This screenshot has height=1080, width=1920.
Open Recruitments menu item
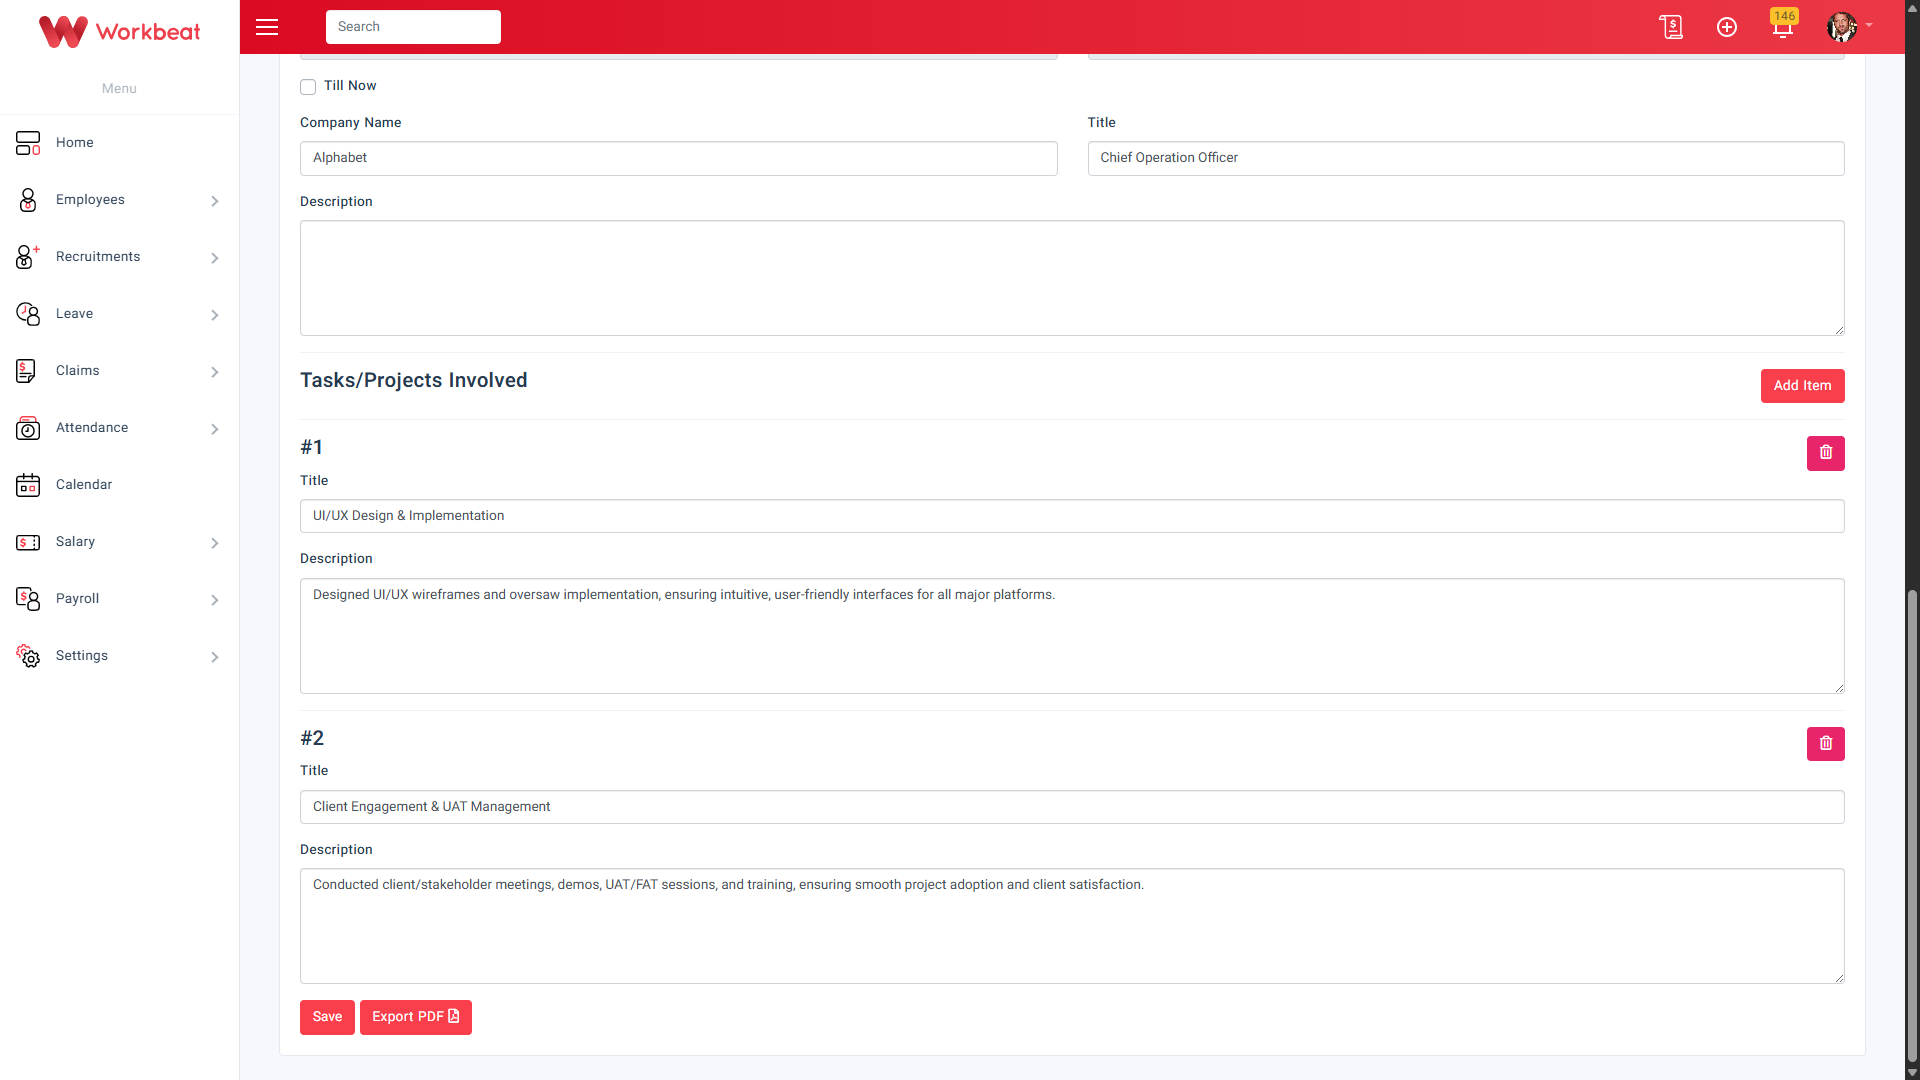[119, 257]
